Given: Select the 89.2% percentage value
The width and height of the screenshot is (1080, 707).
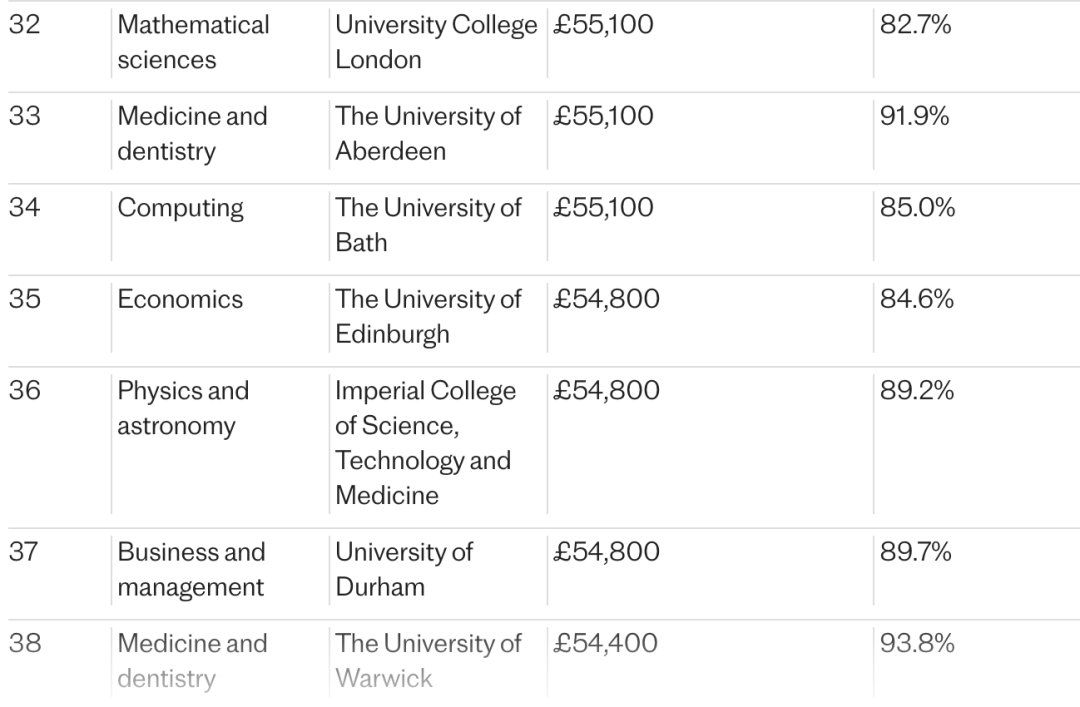Looking at the screenshot, I should (x=917, y=391).
